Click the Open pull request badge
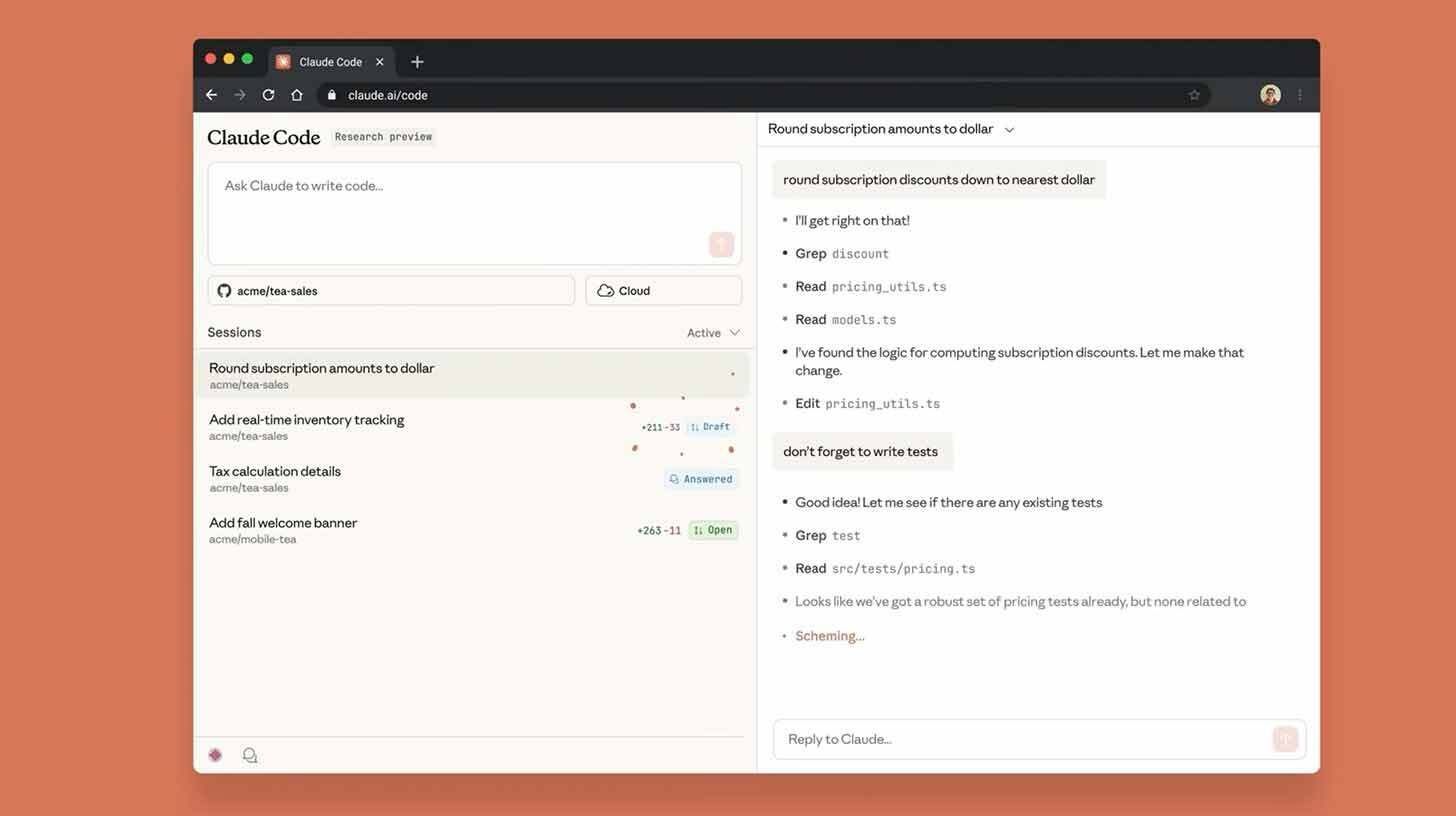The width and height of the screenshot is (1456, 816). coord(713,530)
